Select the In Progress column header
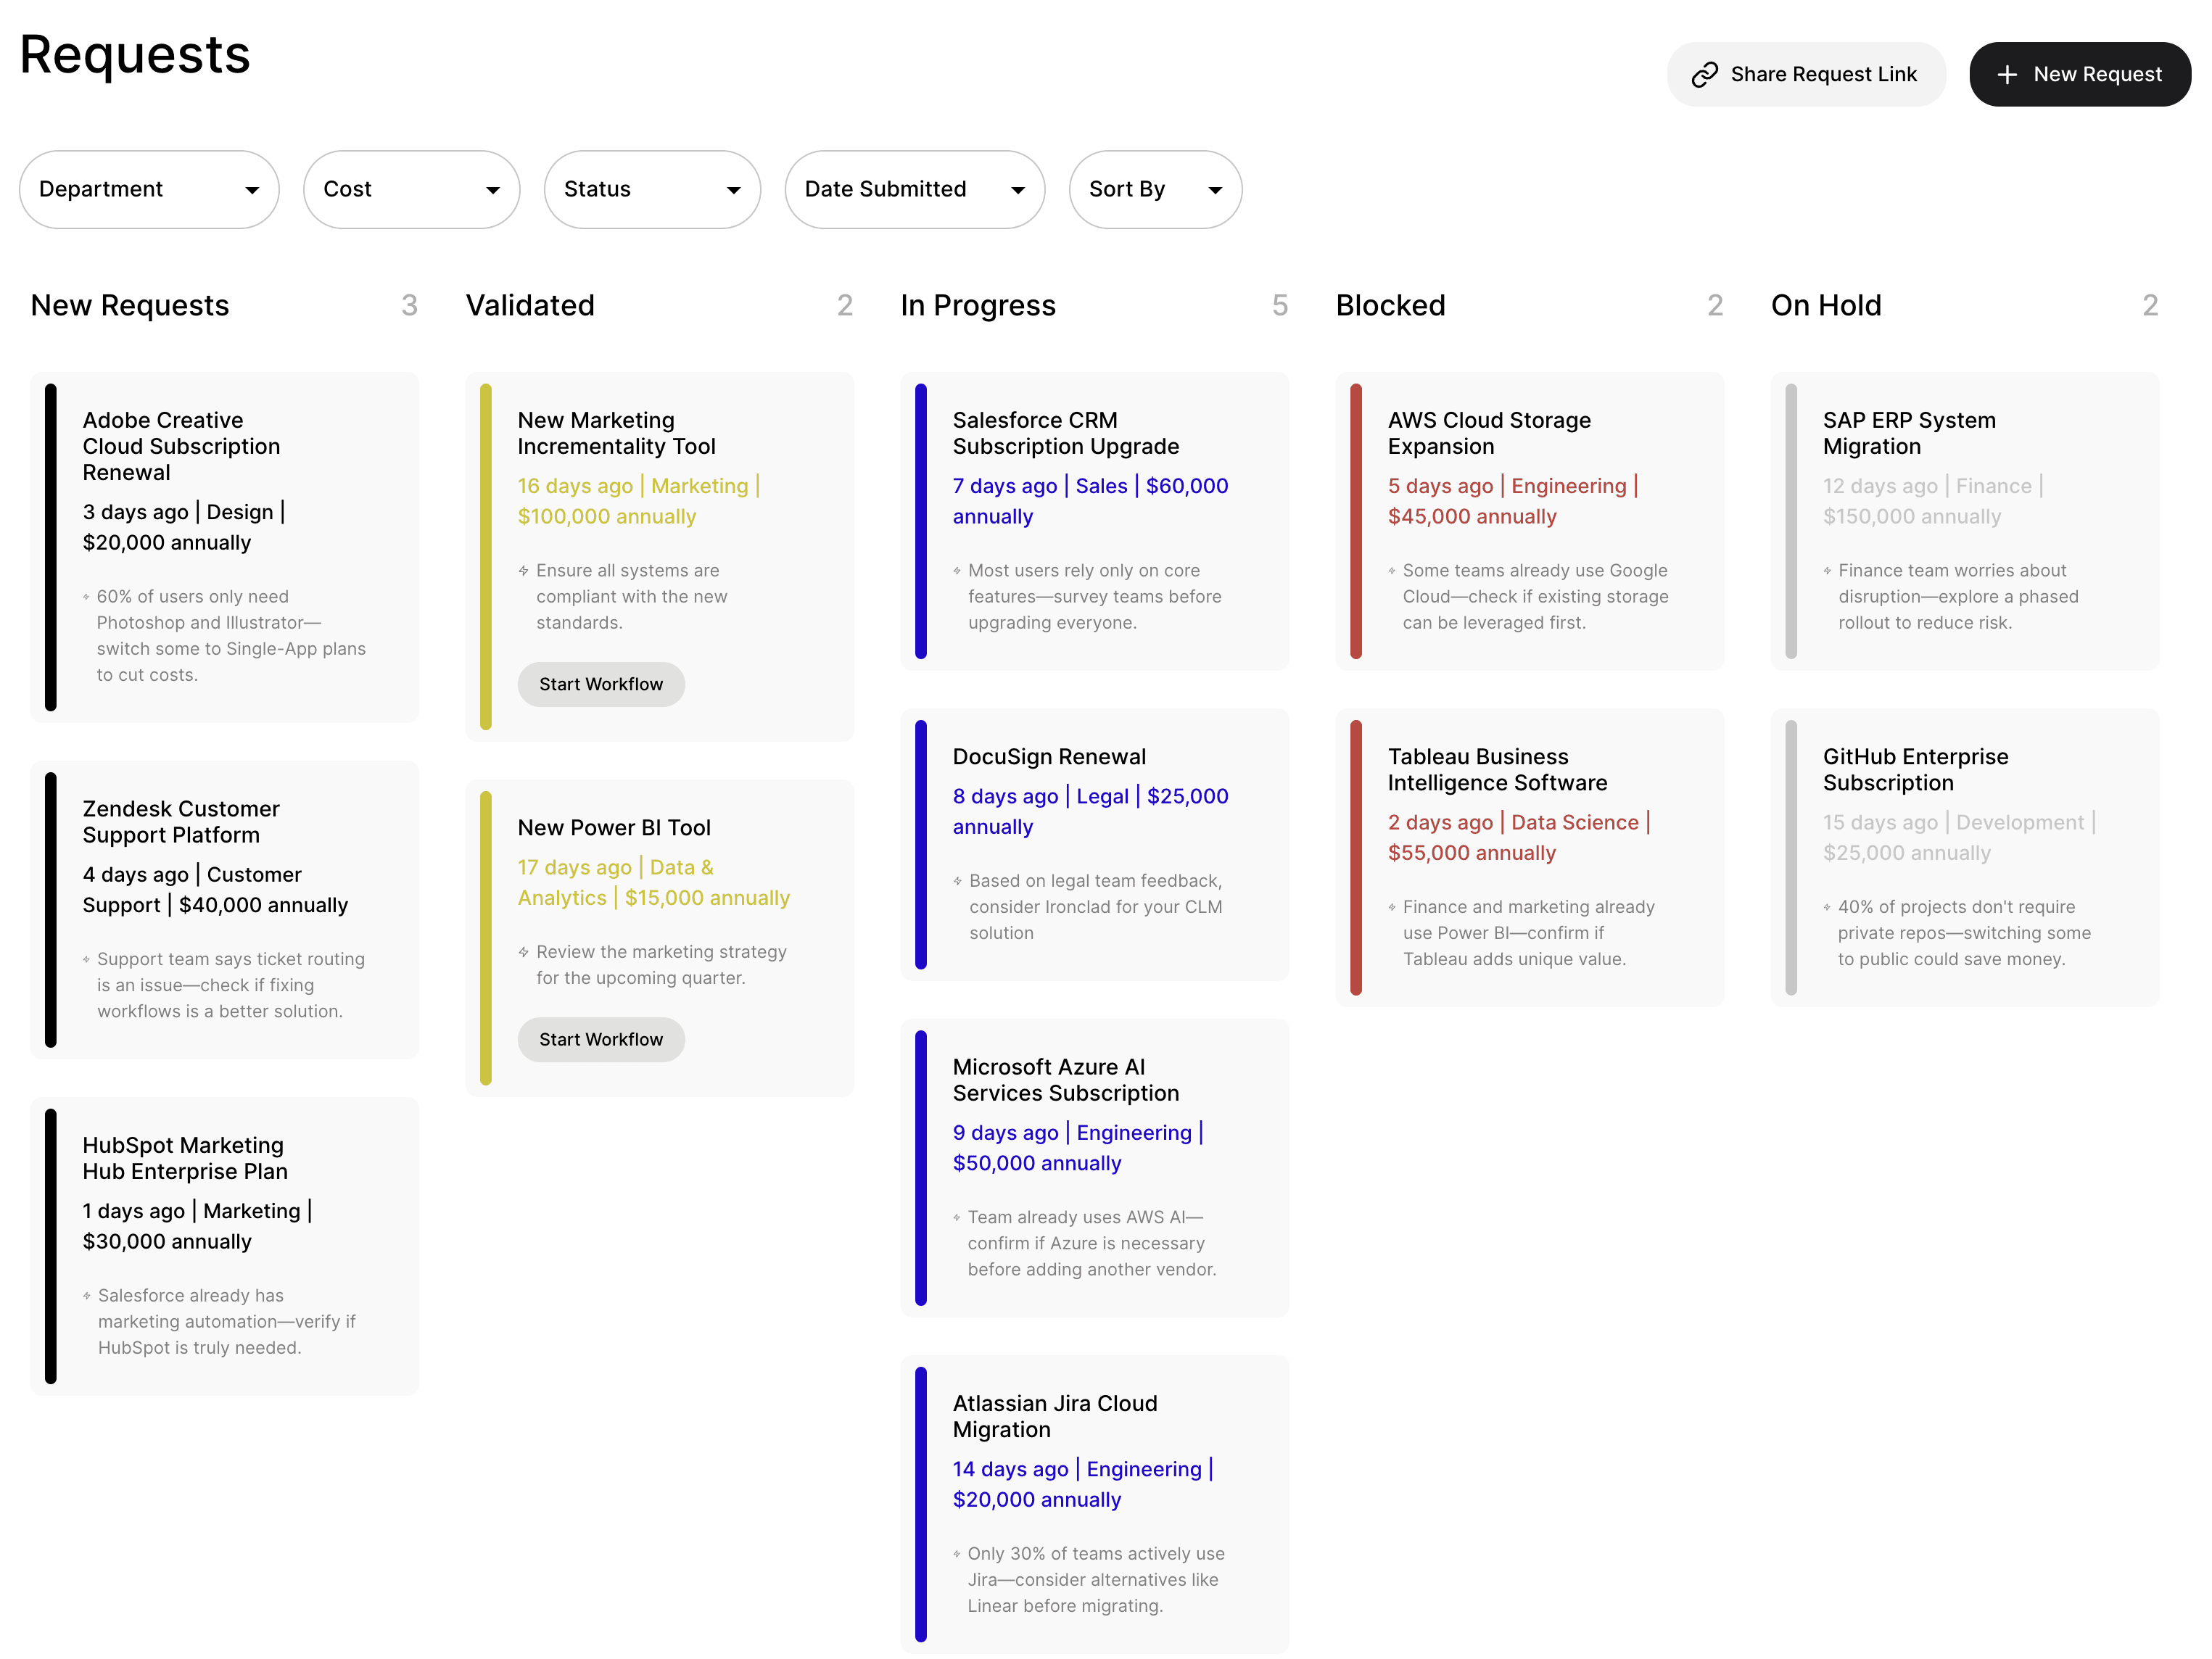Image resolution: width=2212 pixels, height=1659 pixels. pos(978,306)
